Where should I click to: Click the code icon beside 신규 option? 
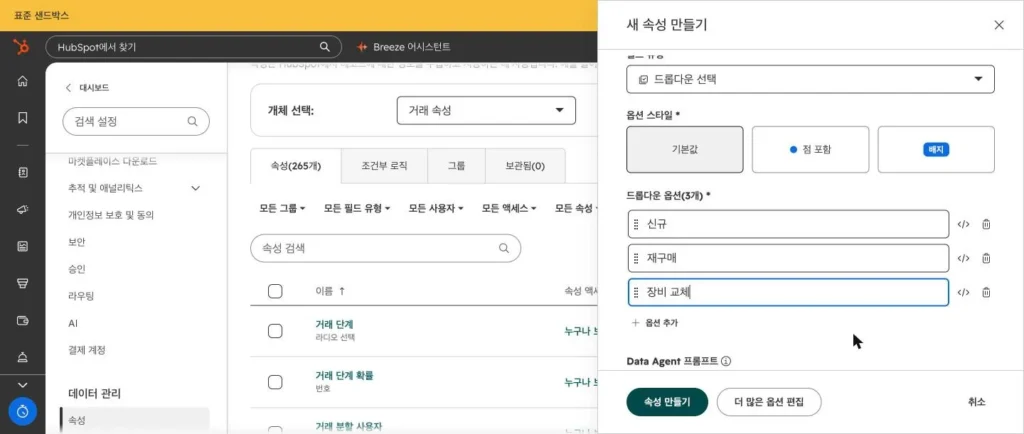963,225
